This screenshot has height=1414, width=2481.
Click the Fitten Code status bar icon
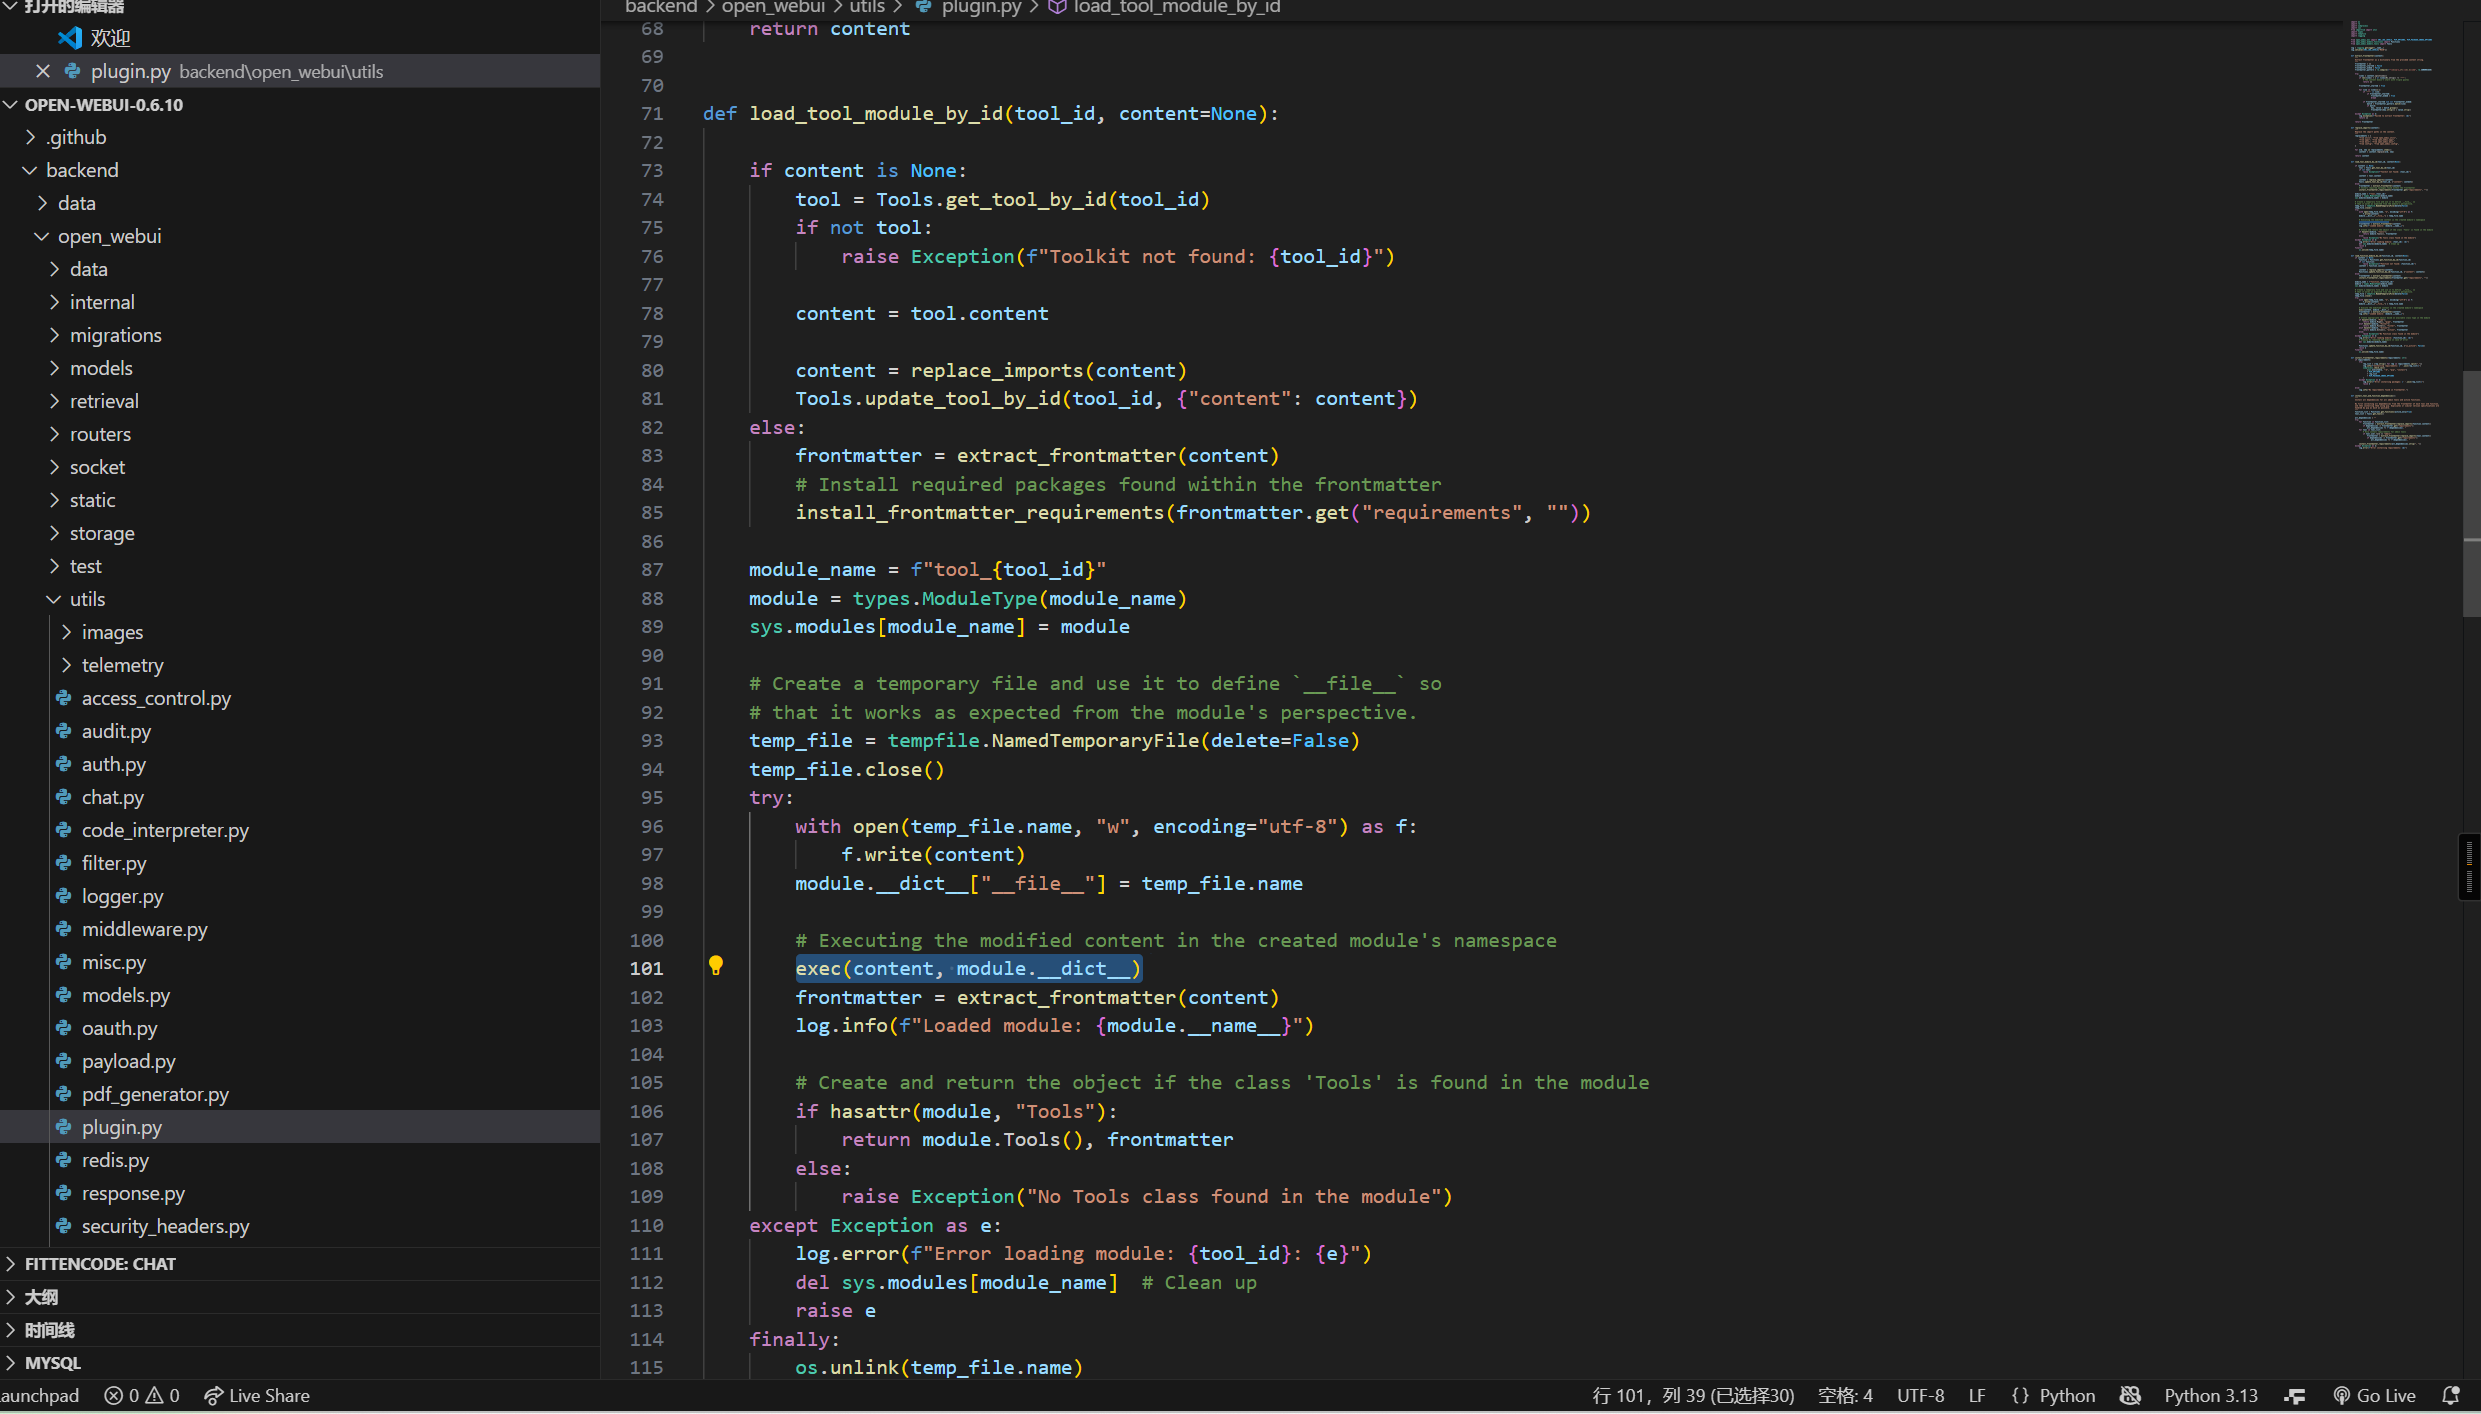2295,1395
